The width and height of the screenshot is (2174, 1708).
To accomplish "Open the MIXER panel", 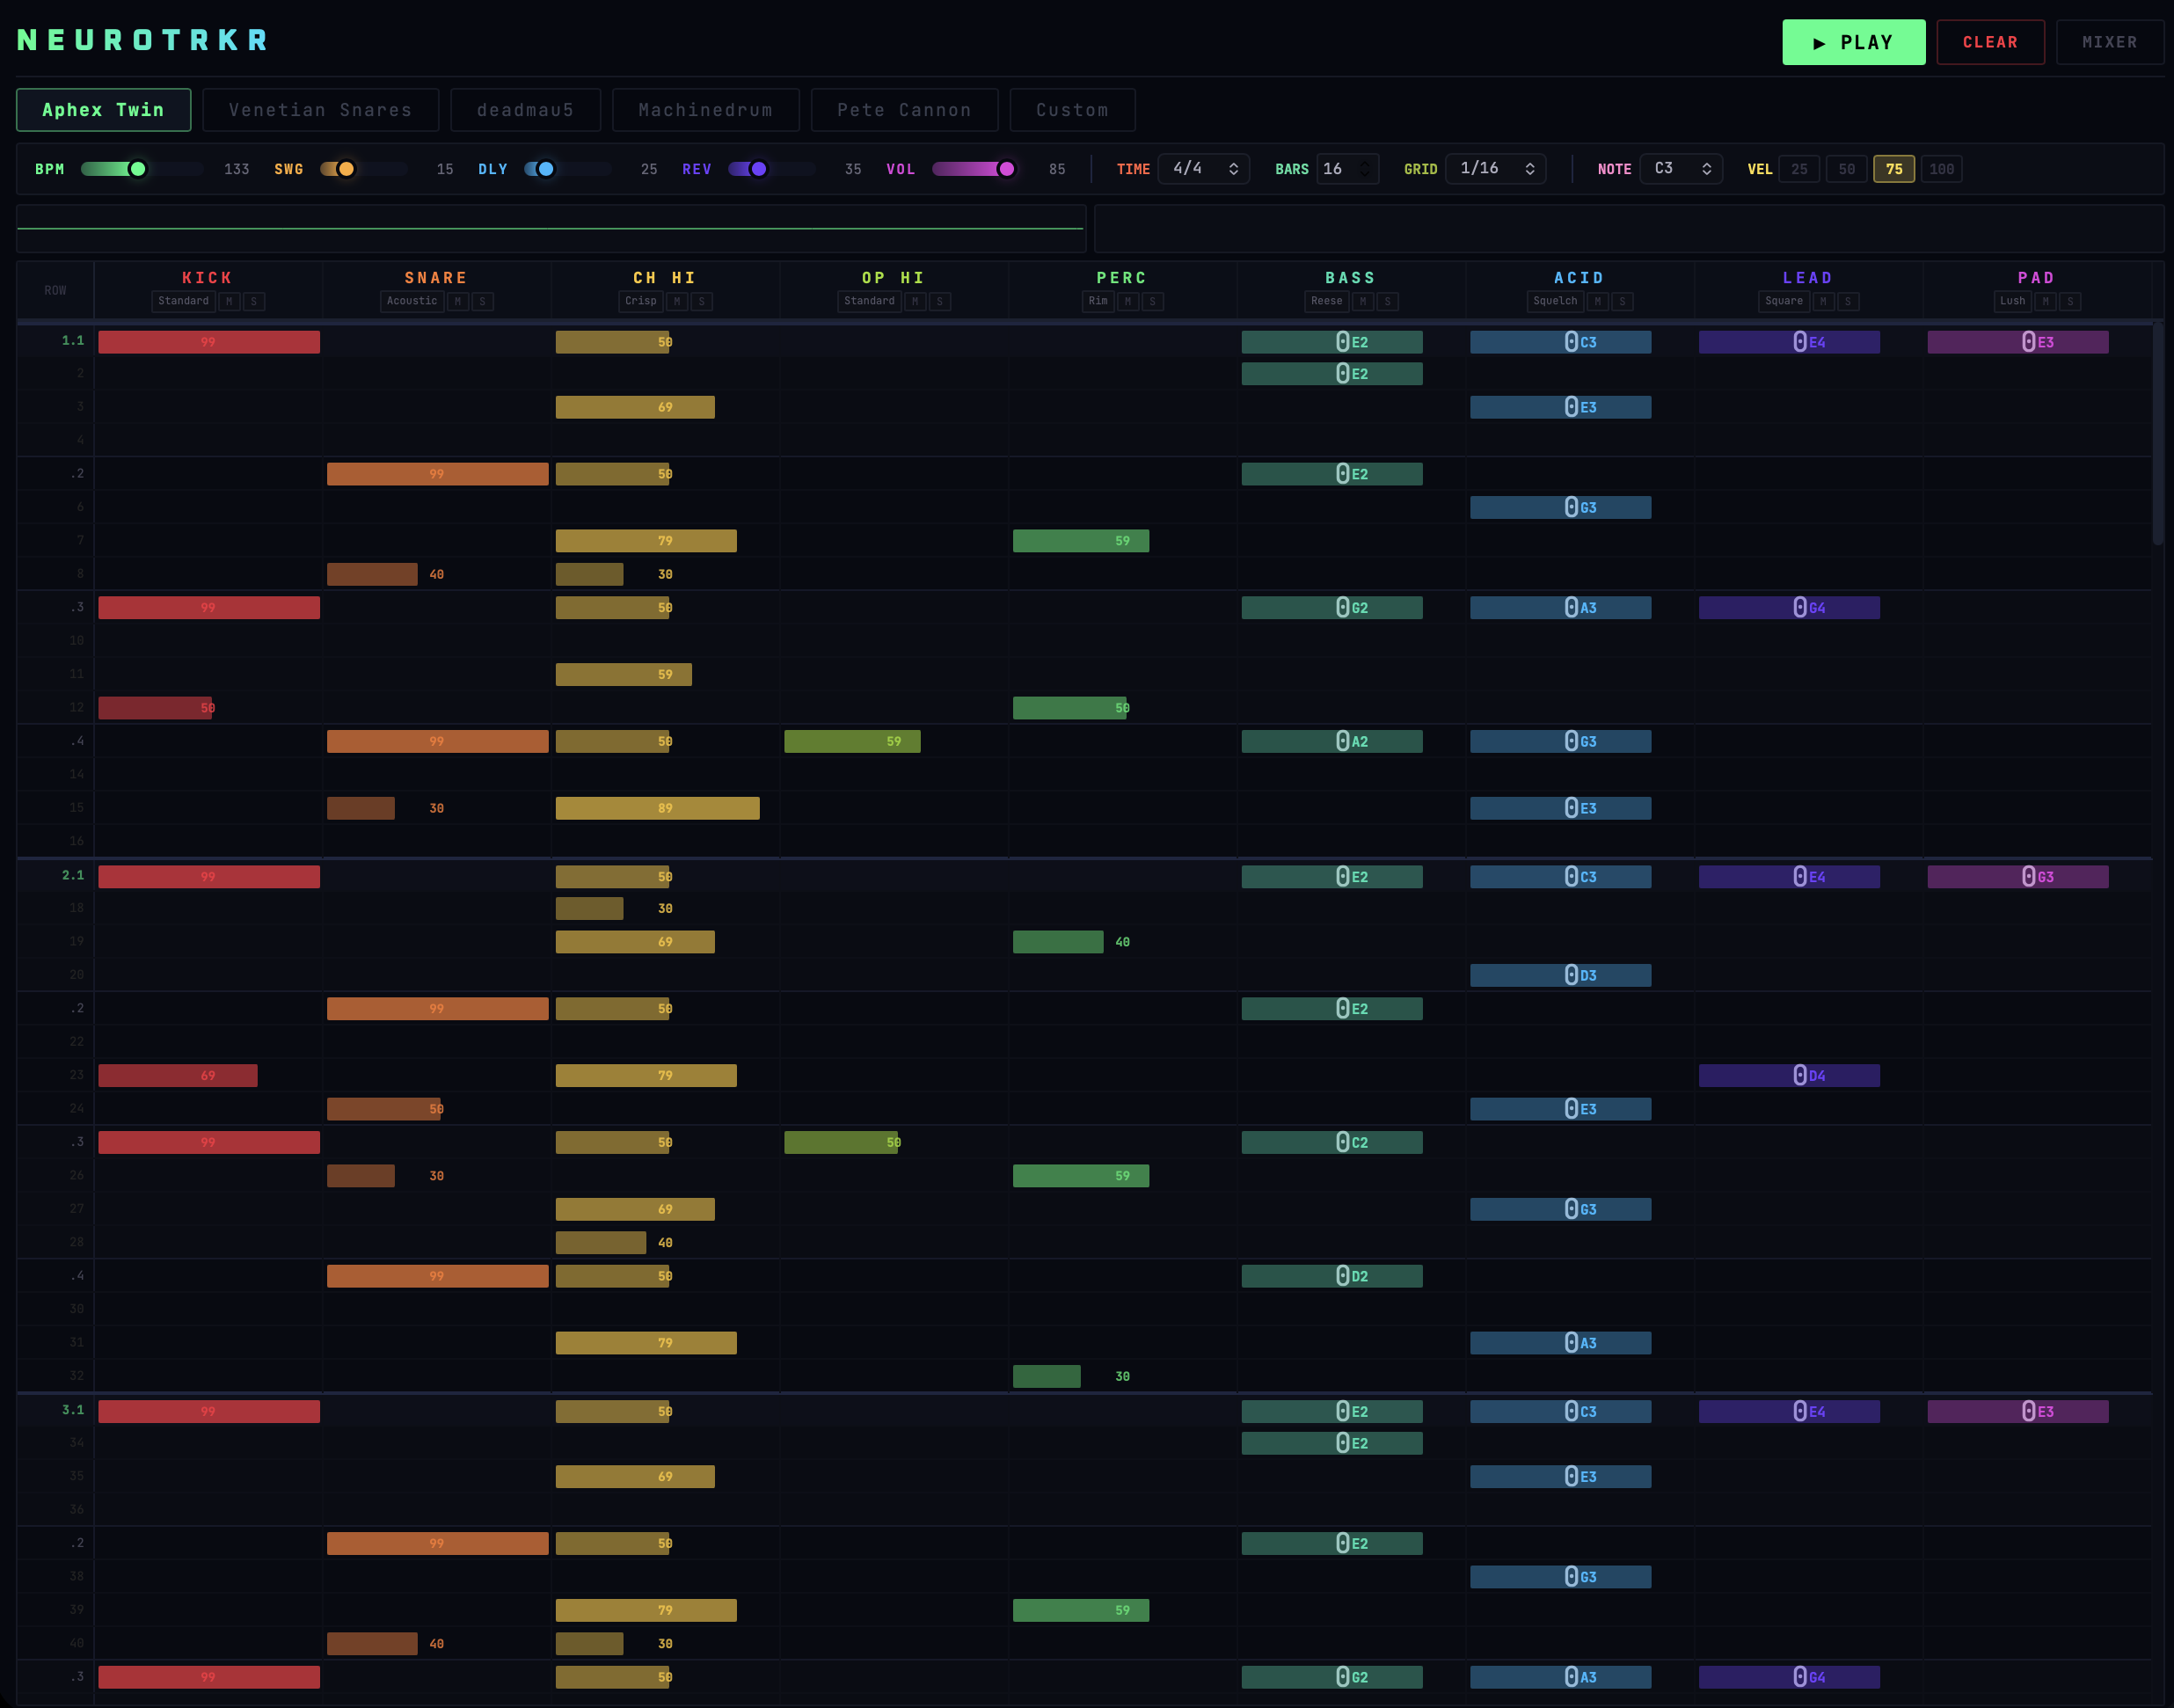I will (x=2109, y=42).
